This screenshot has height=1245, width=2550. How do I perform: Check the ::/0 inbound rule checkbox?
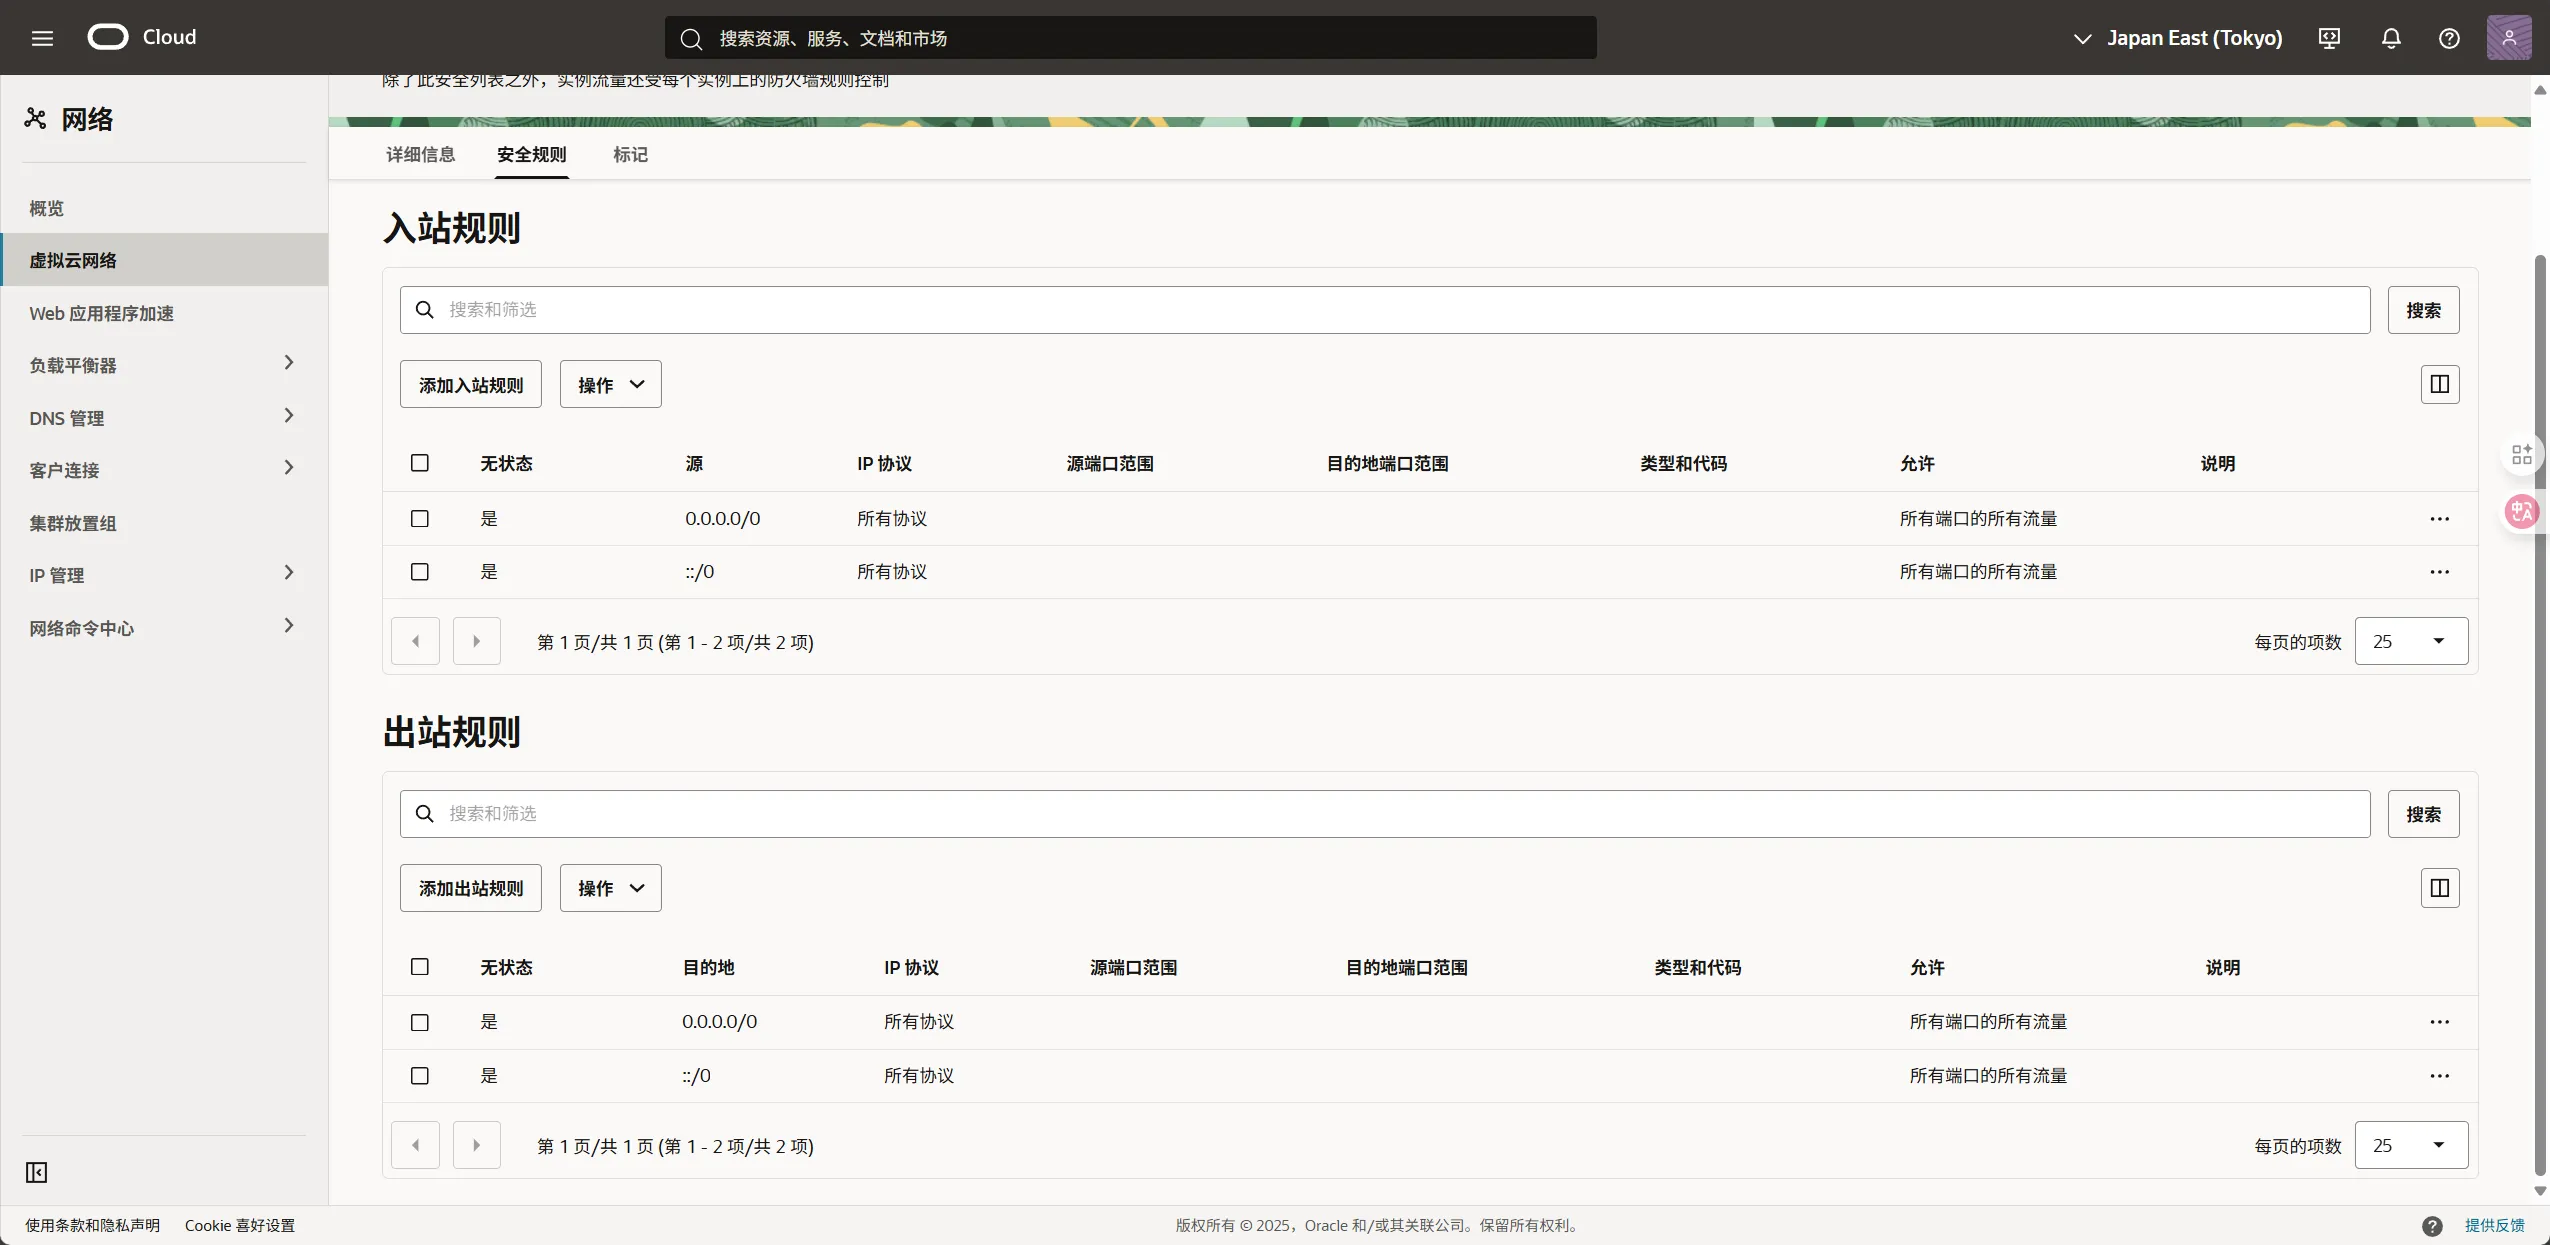[x=420, y=572]
